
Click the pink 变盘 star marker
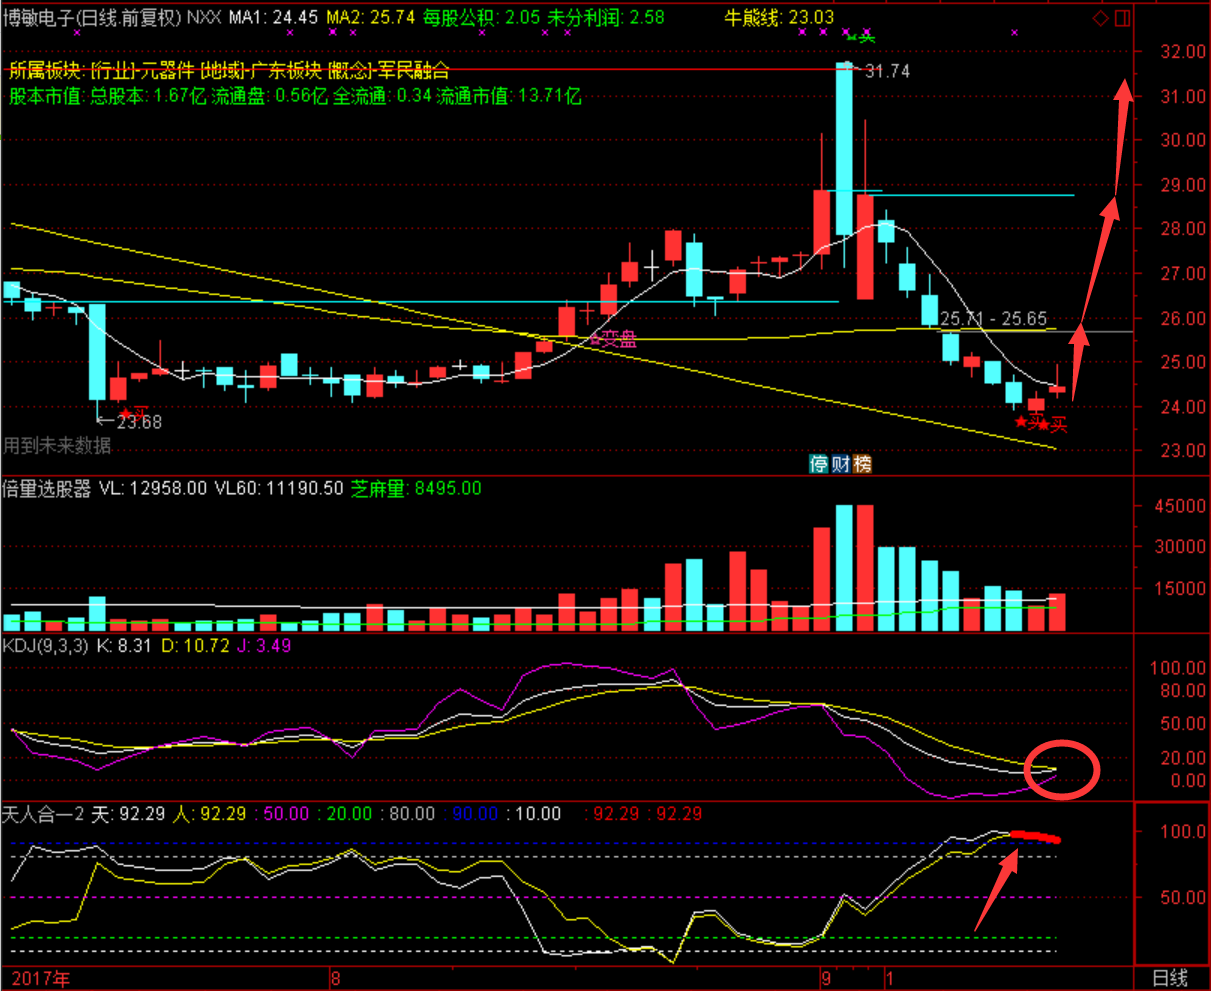pyautogui.click(x=613, y=339)
